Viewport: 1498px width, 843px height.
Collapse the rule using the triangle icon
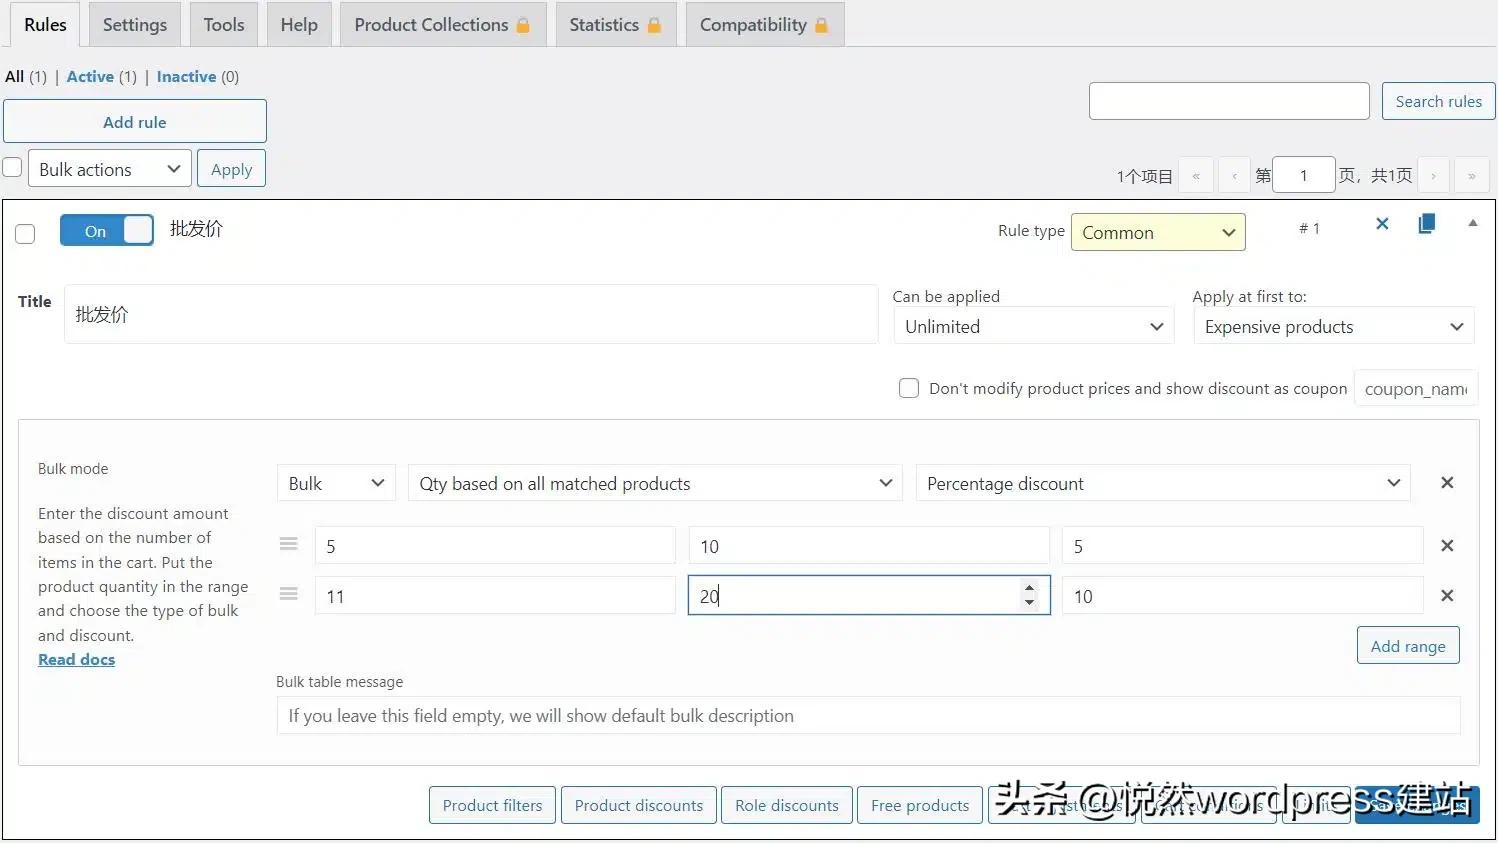[x=1472, y=222]
